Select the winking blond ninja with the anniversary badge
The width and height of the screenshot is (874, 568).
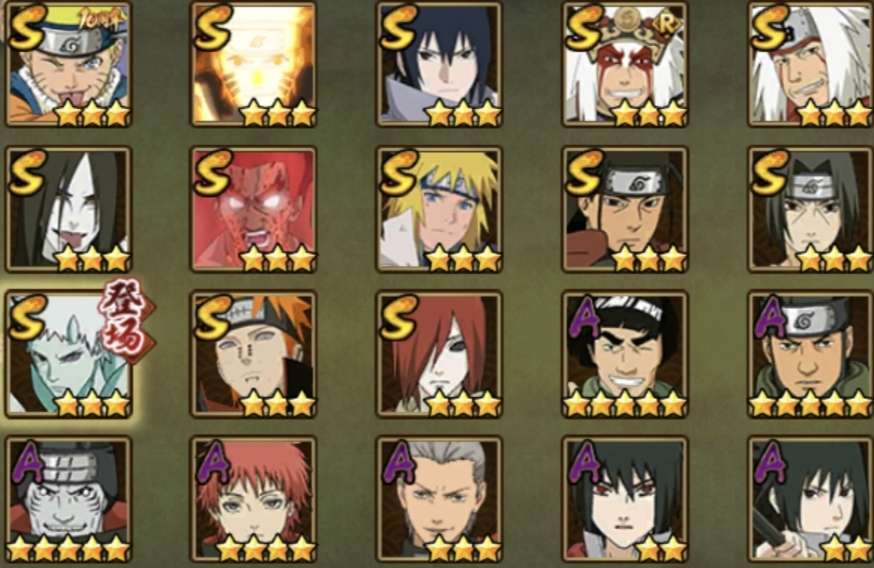tap(69, 64)
